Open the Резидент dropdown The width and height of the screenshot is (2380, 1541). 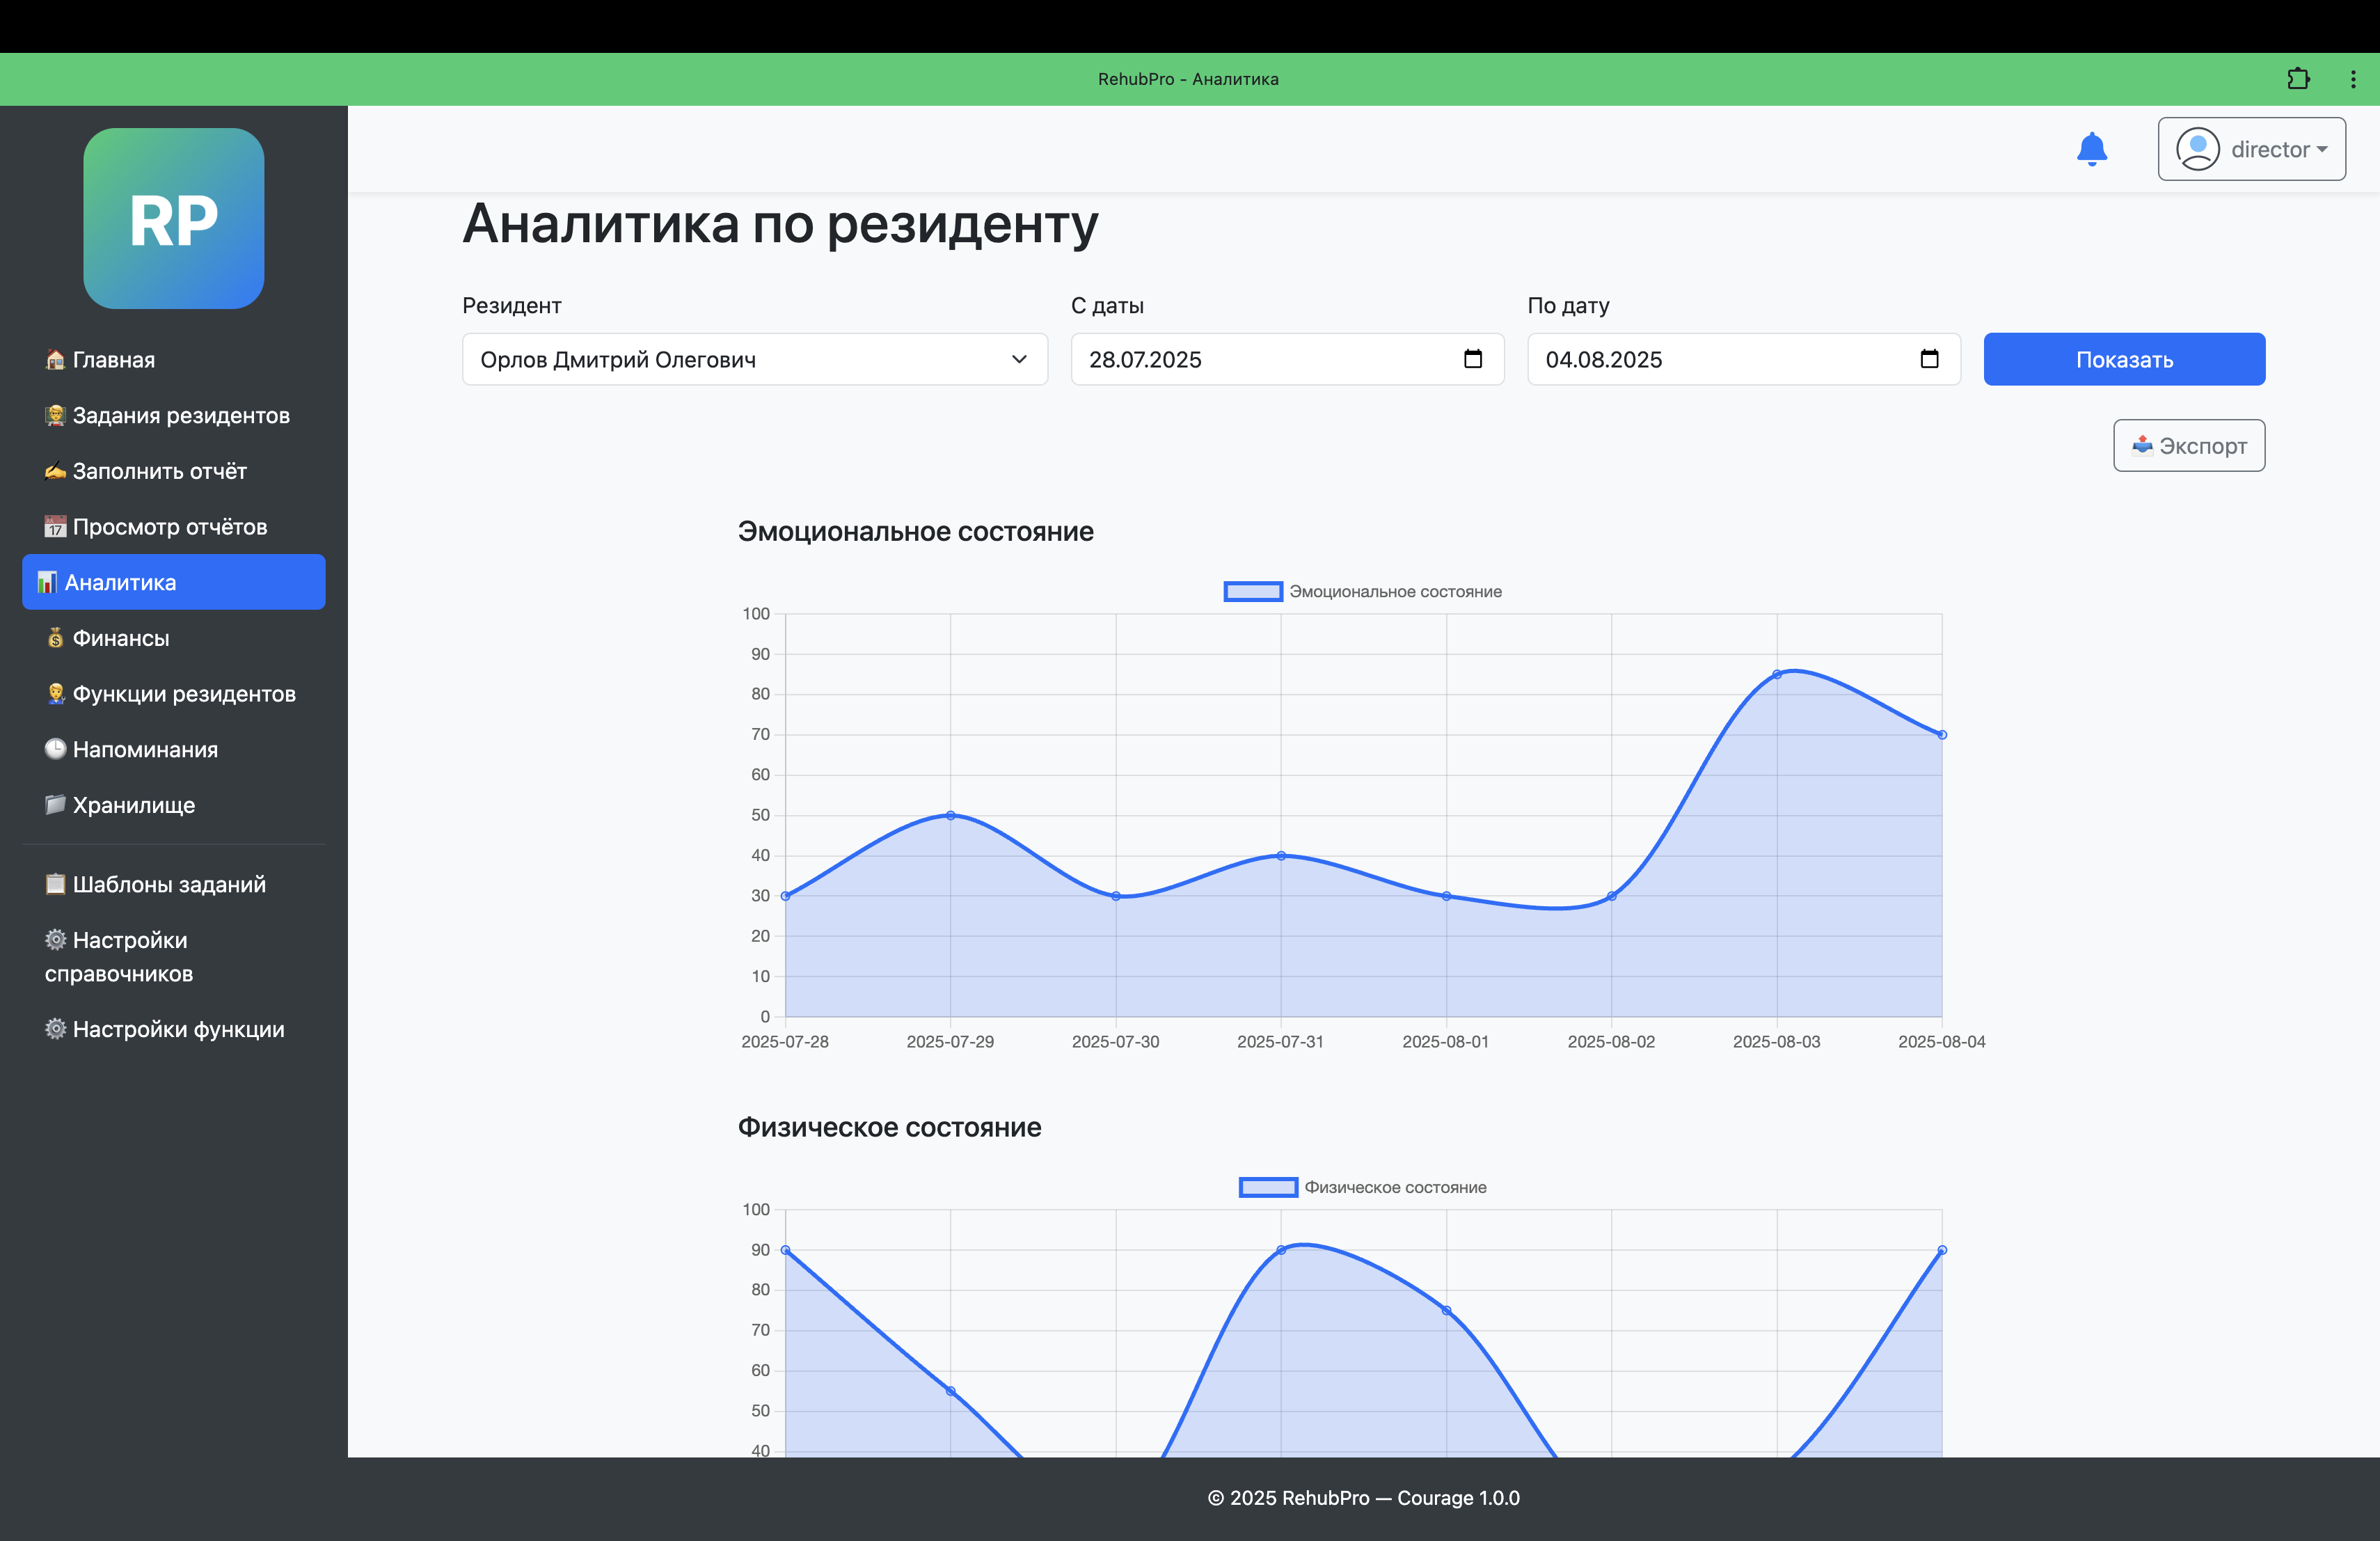(754, 359)
